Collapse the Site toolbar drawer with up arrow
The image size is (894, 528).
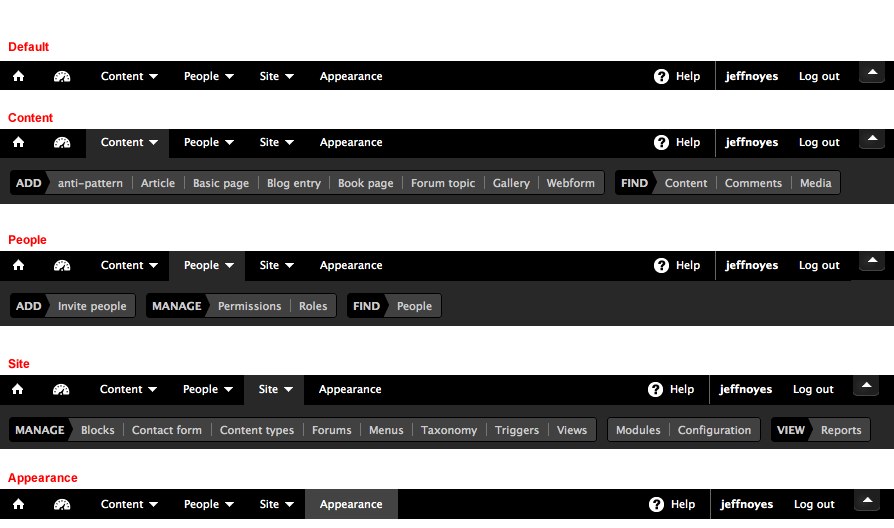pos(866,385)
